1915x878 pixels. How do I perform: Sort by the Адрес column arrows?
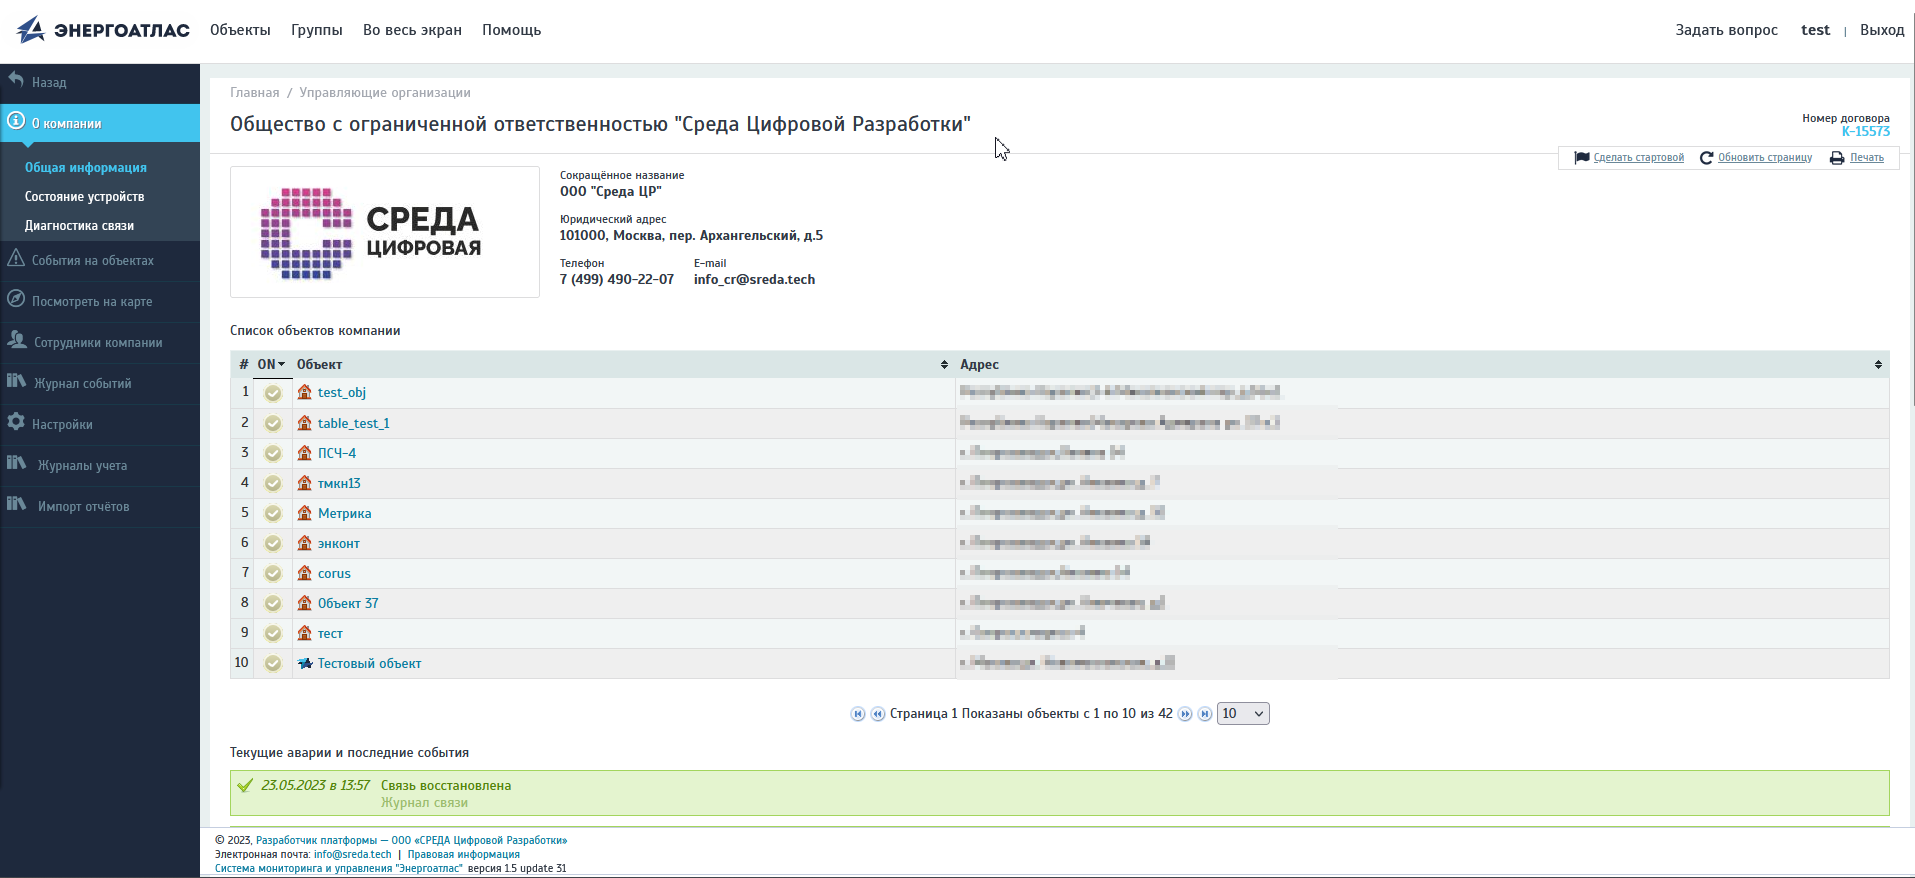pyautogui.click(x=1878, y=365)
